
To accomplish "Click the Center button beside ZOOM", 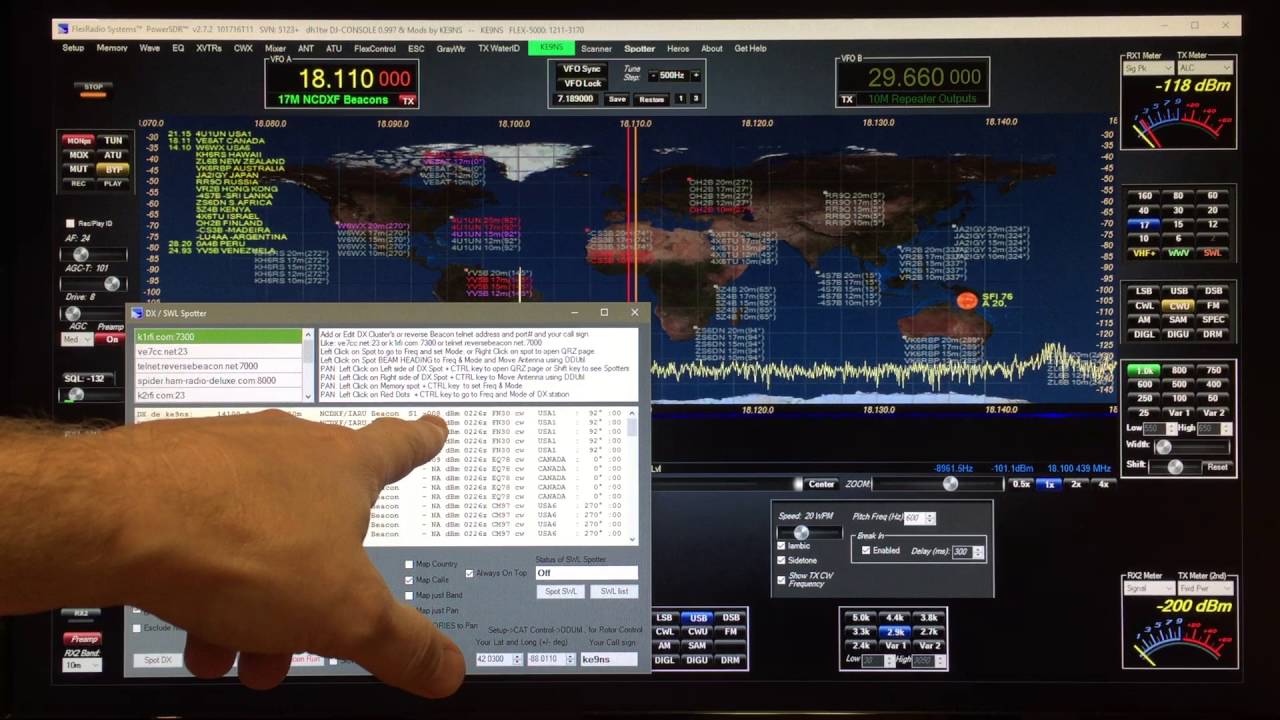I will pos(821,484).
